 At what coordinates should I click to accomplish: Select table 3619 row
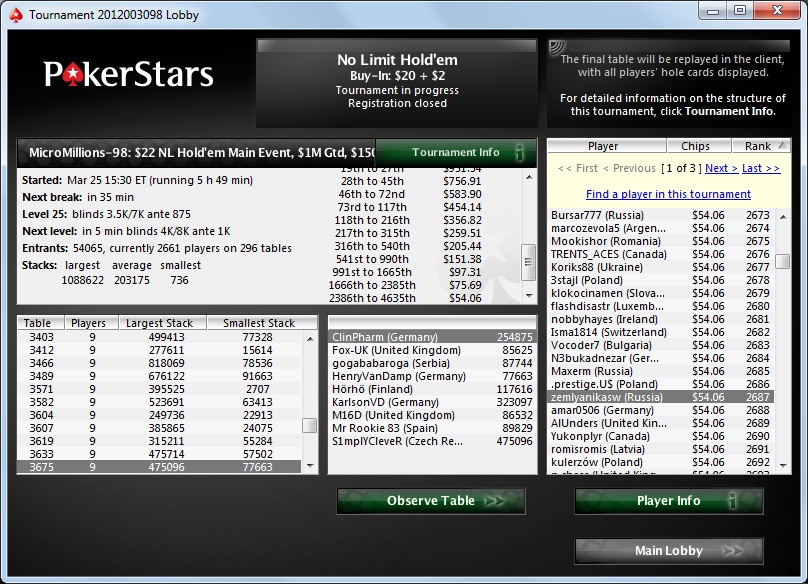tap(159, 441)
